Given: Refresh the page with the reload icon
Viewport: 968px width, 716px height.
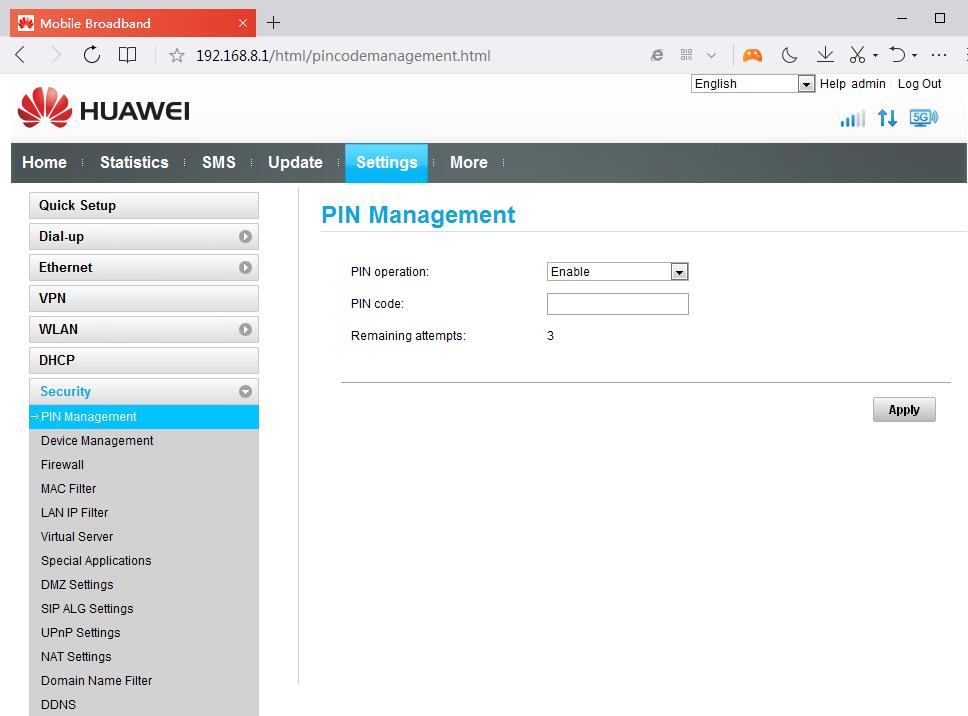Looking at the screenshot, I should point(92,55).
